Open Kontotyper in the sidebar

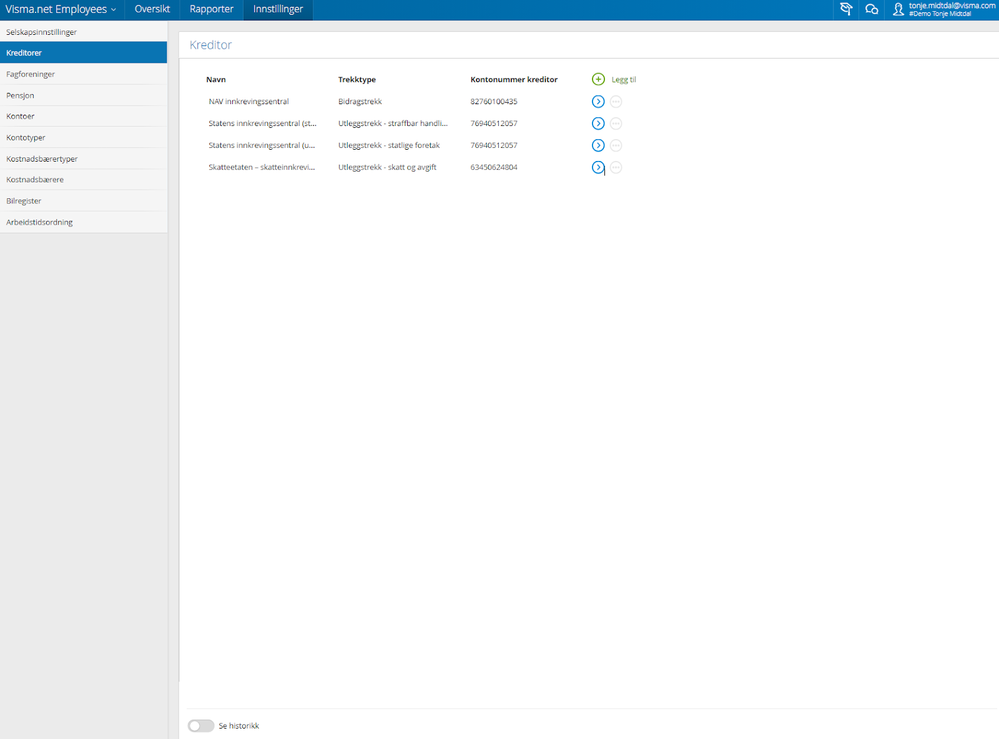[83, 138]
